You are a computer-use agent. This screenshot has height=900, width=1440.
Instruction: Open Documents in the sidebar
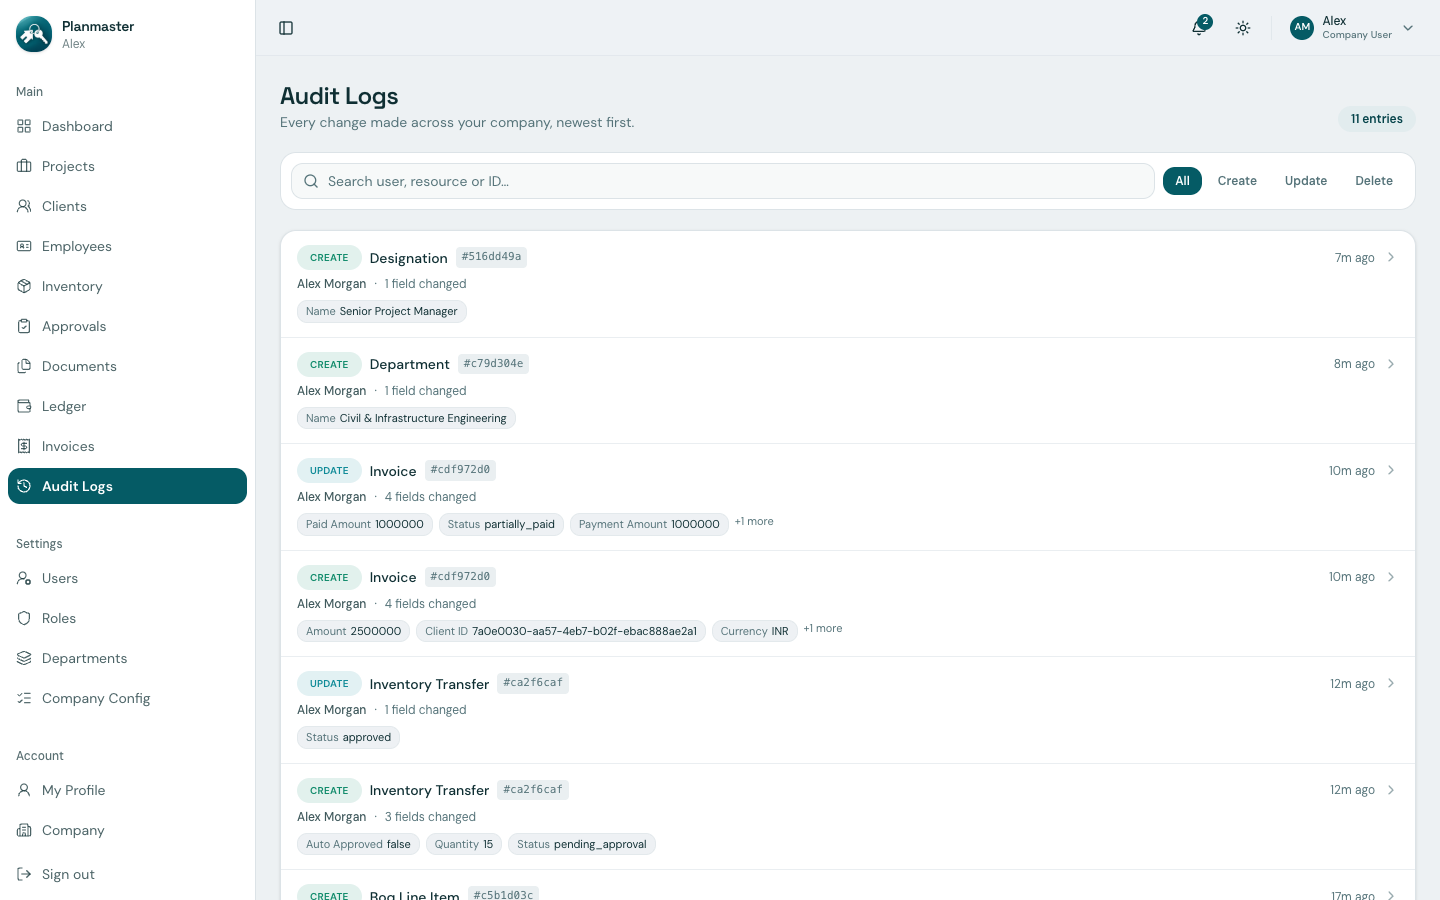point(127,366)
